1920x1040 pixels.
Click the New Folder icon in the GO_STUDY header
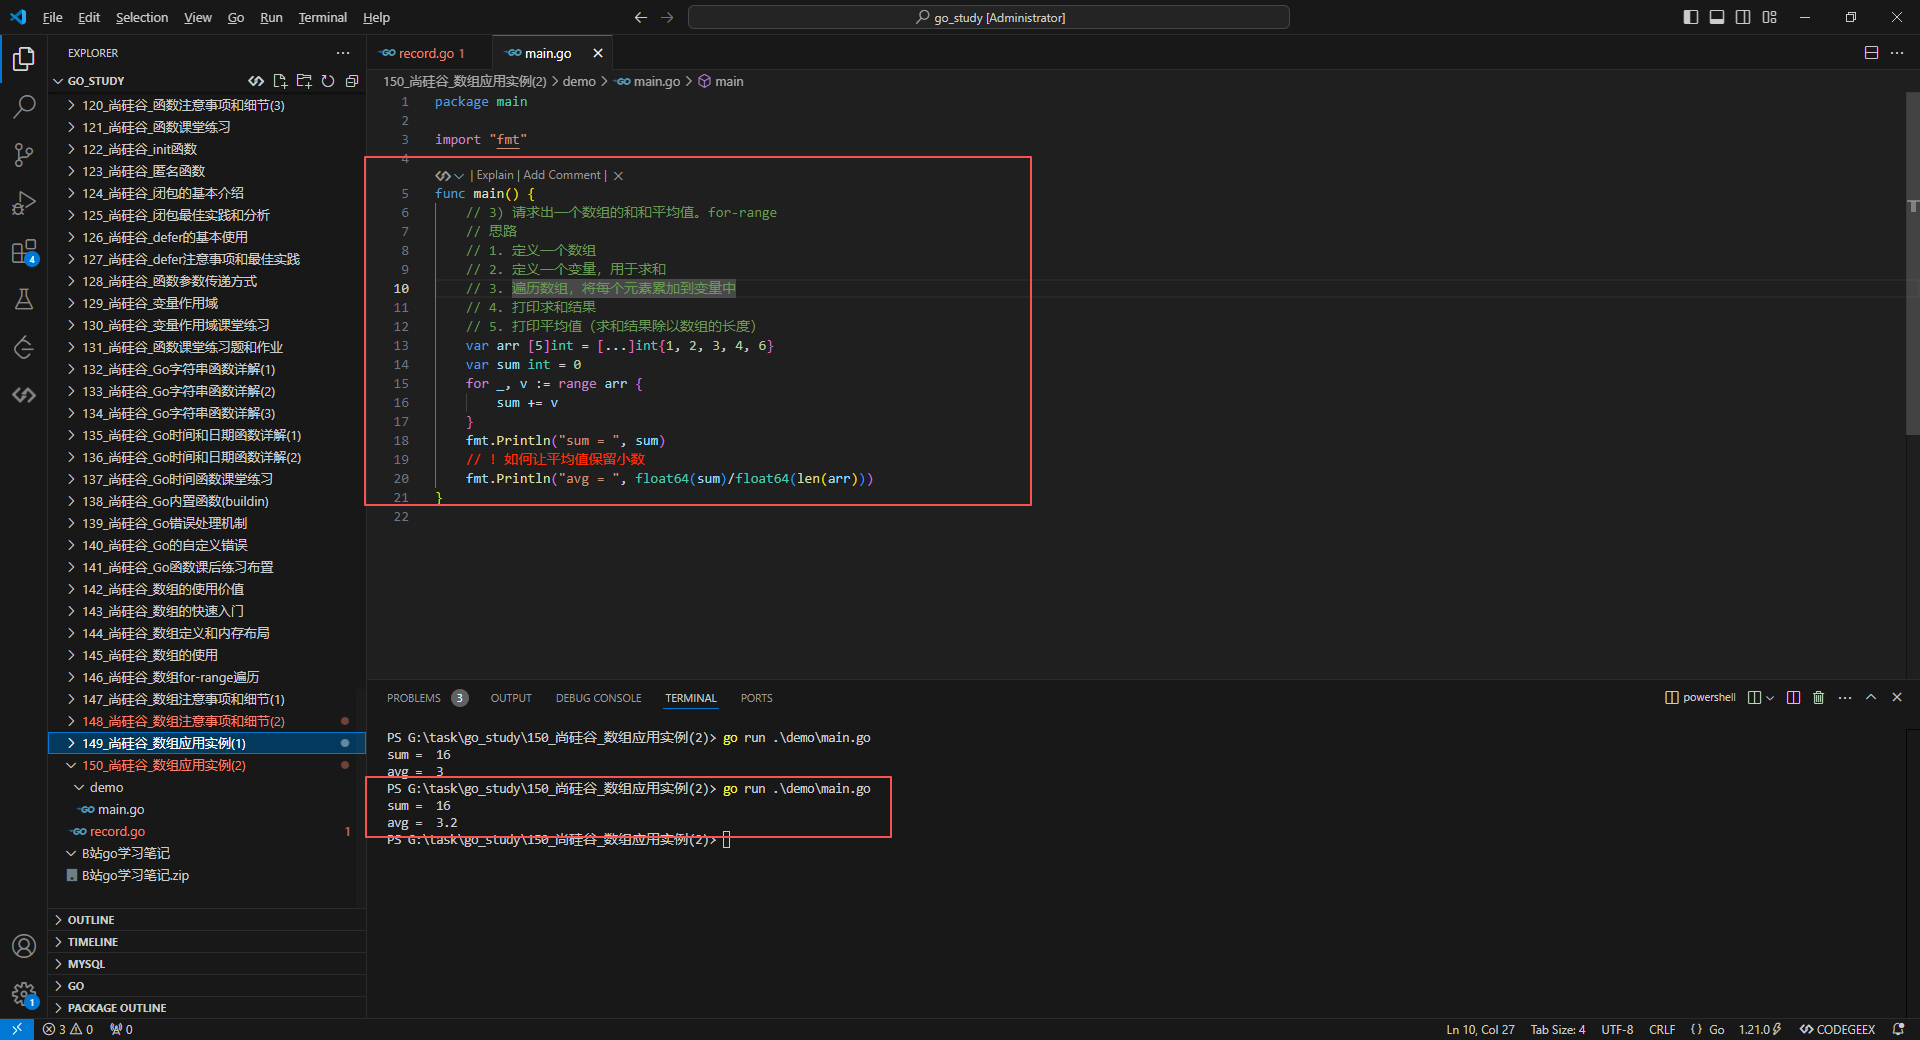304,81
